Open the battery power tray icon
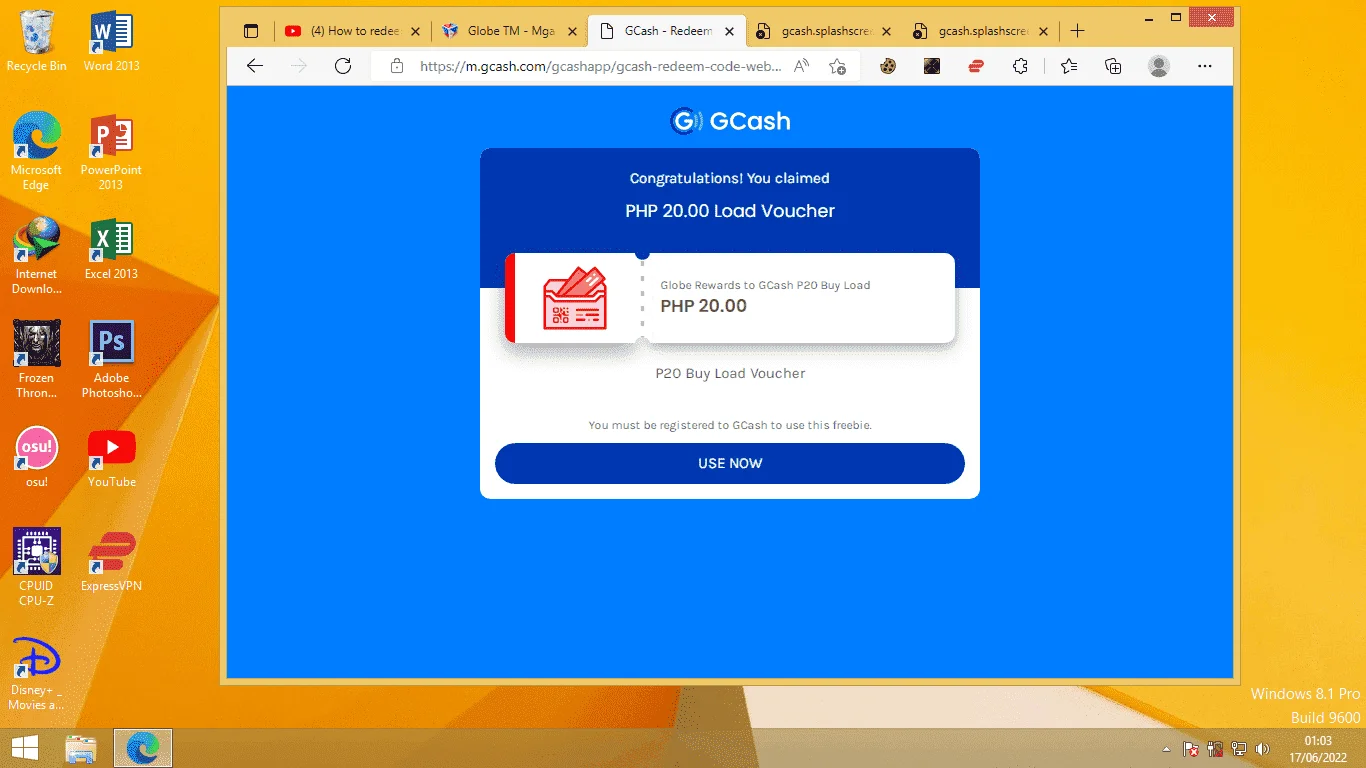The image size is (1366, 768). point(1216,749)
